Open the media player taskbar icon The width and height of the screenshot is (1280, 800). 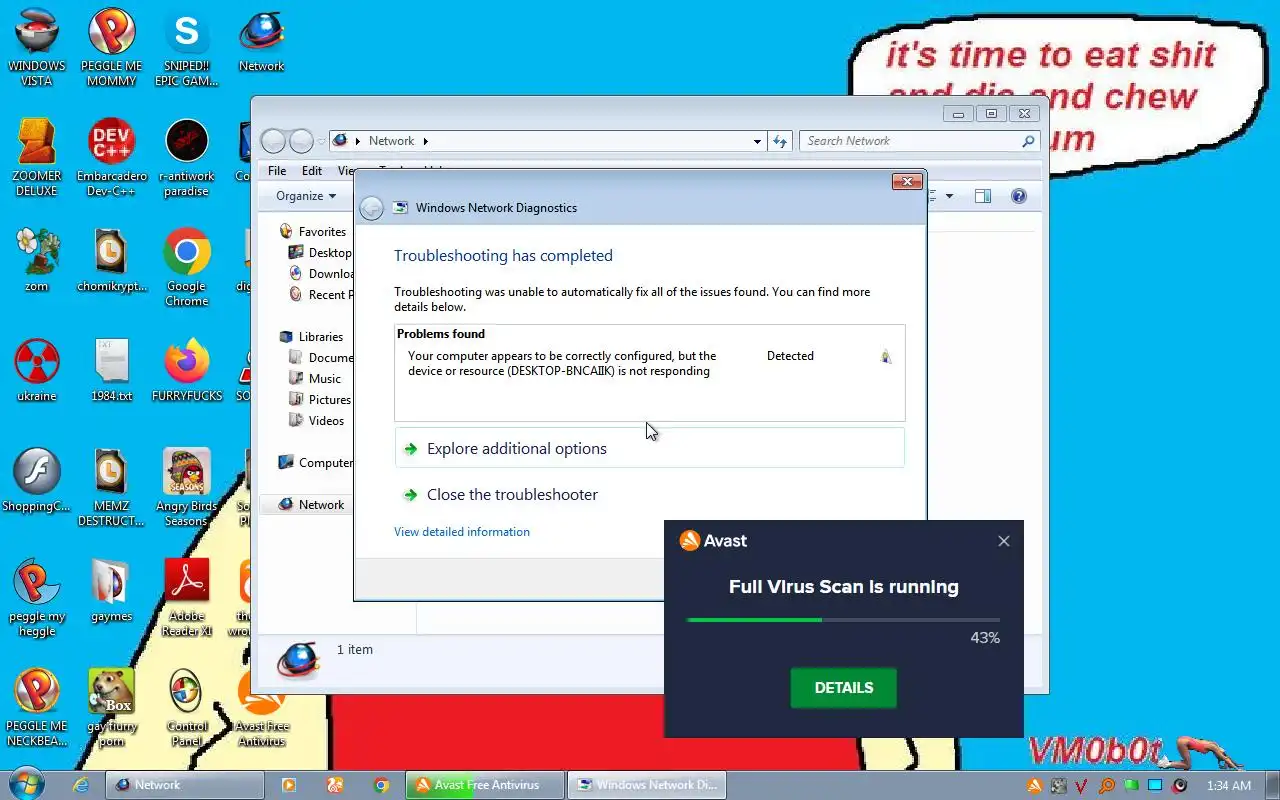[289, 785]
